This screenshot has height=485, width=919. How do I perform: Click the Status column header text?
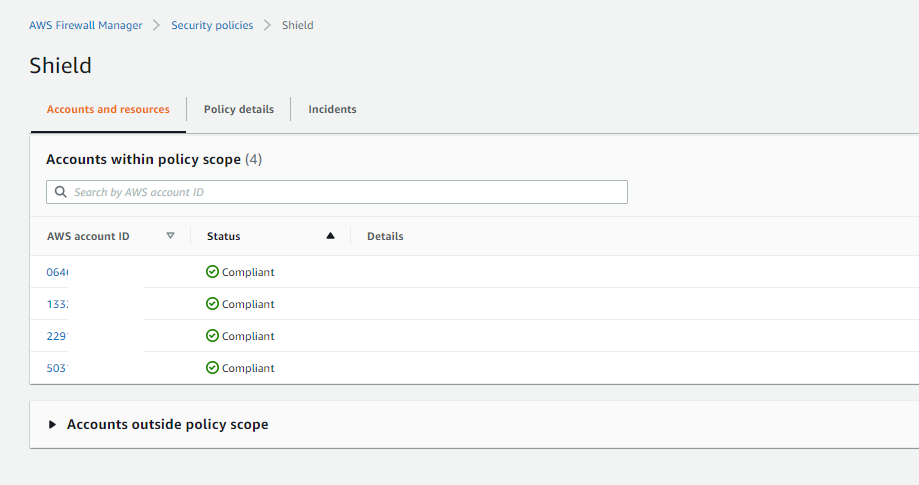[223, 237]
